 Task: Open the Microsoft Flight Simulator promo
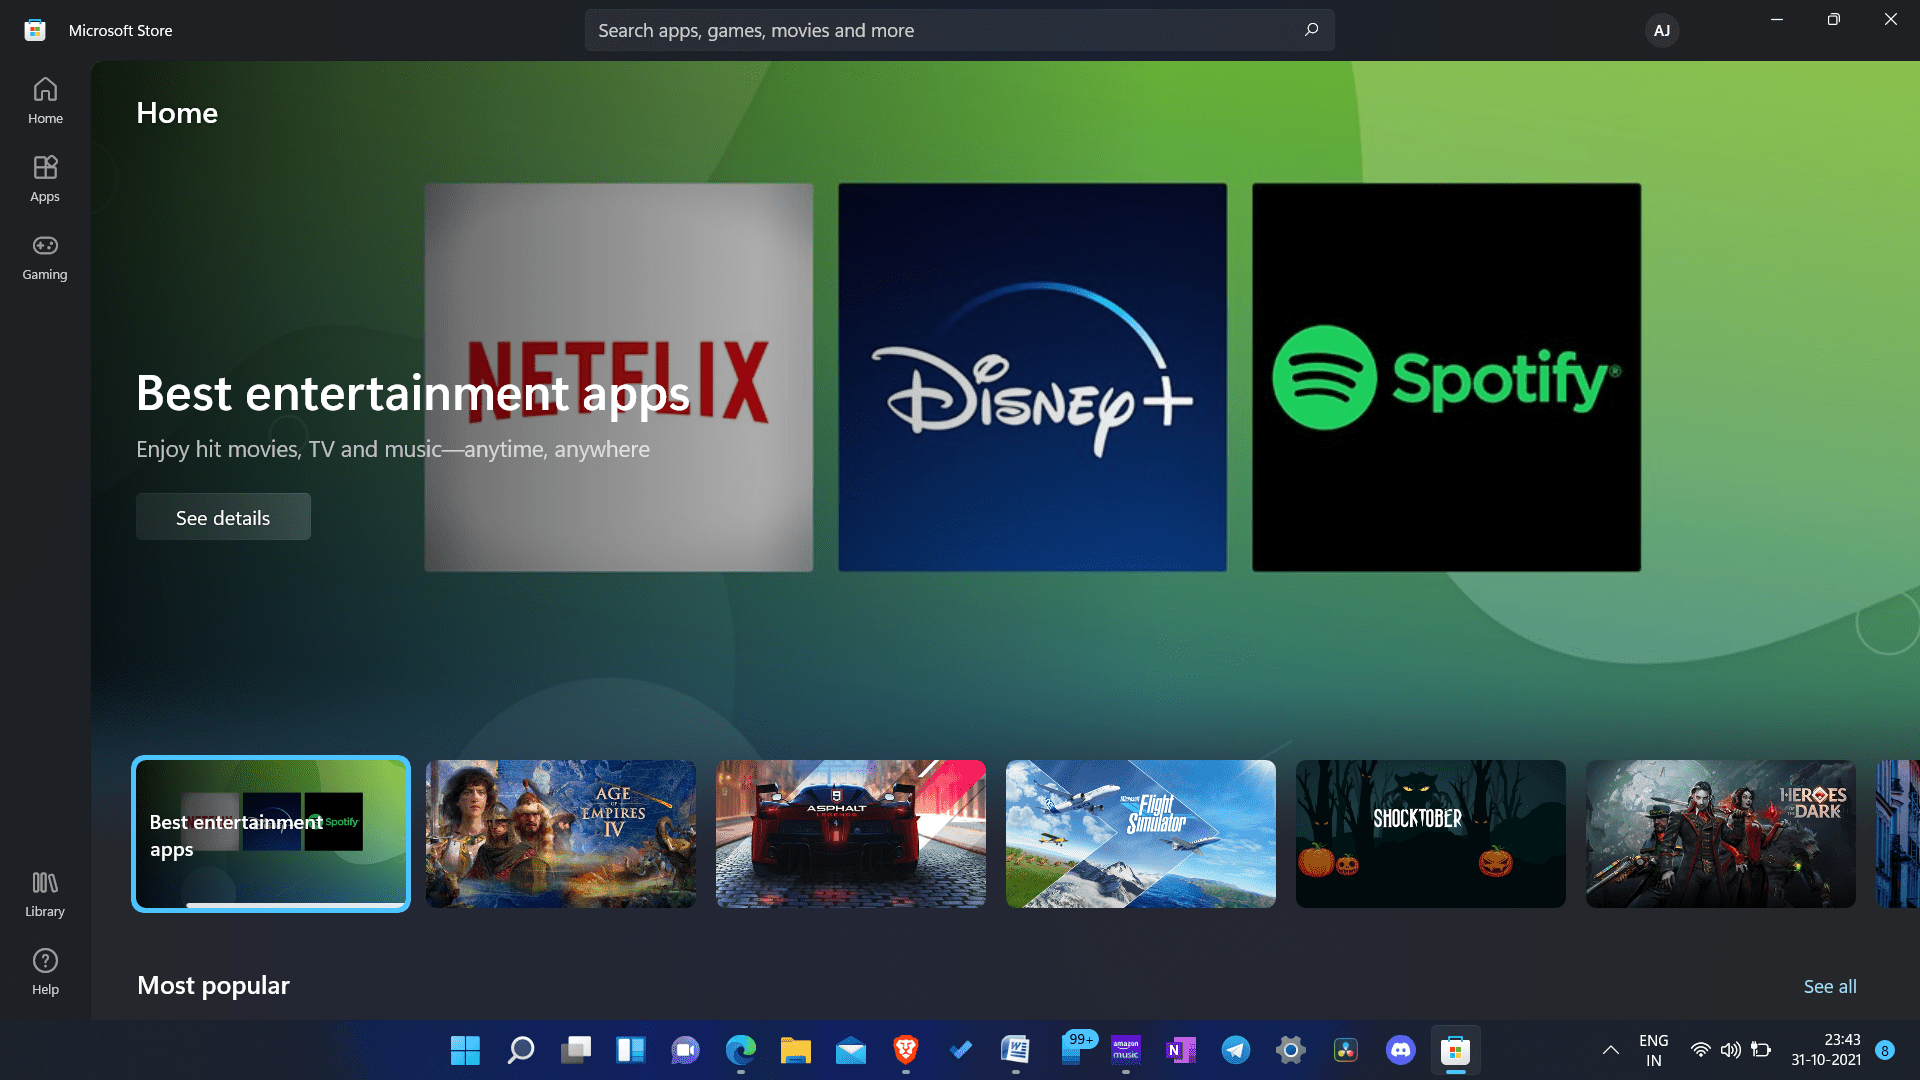click(x=1140, y=833)
